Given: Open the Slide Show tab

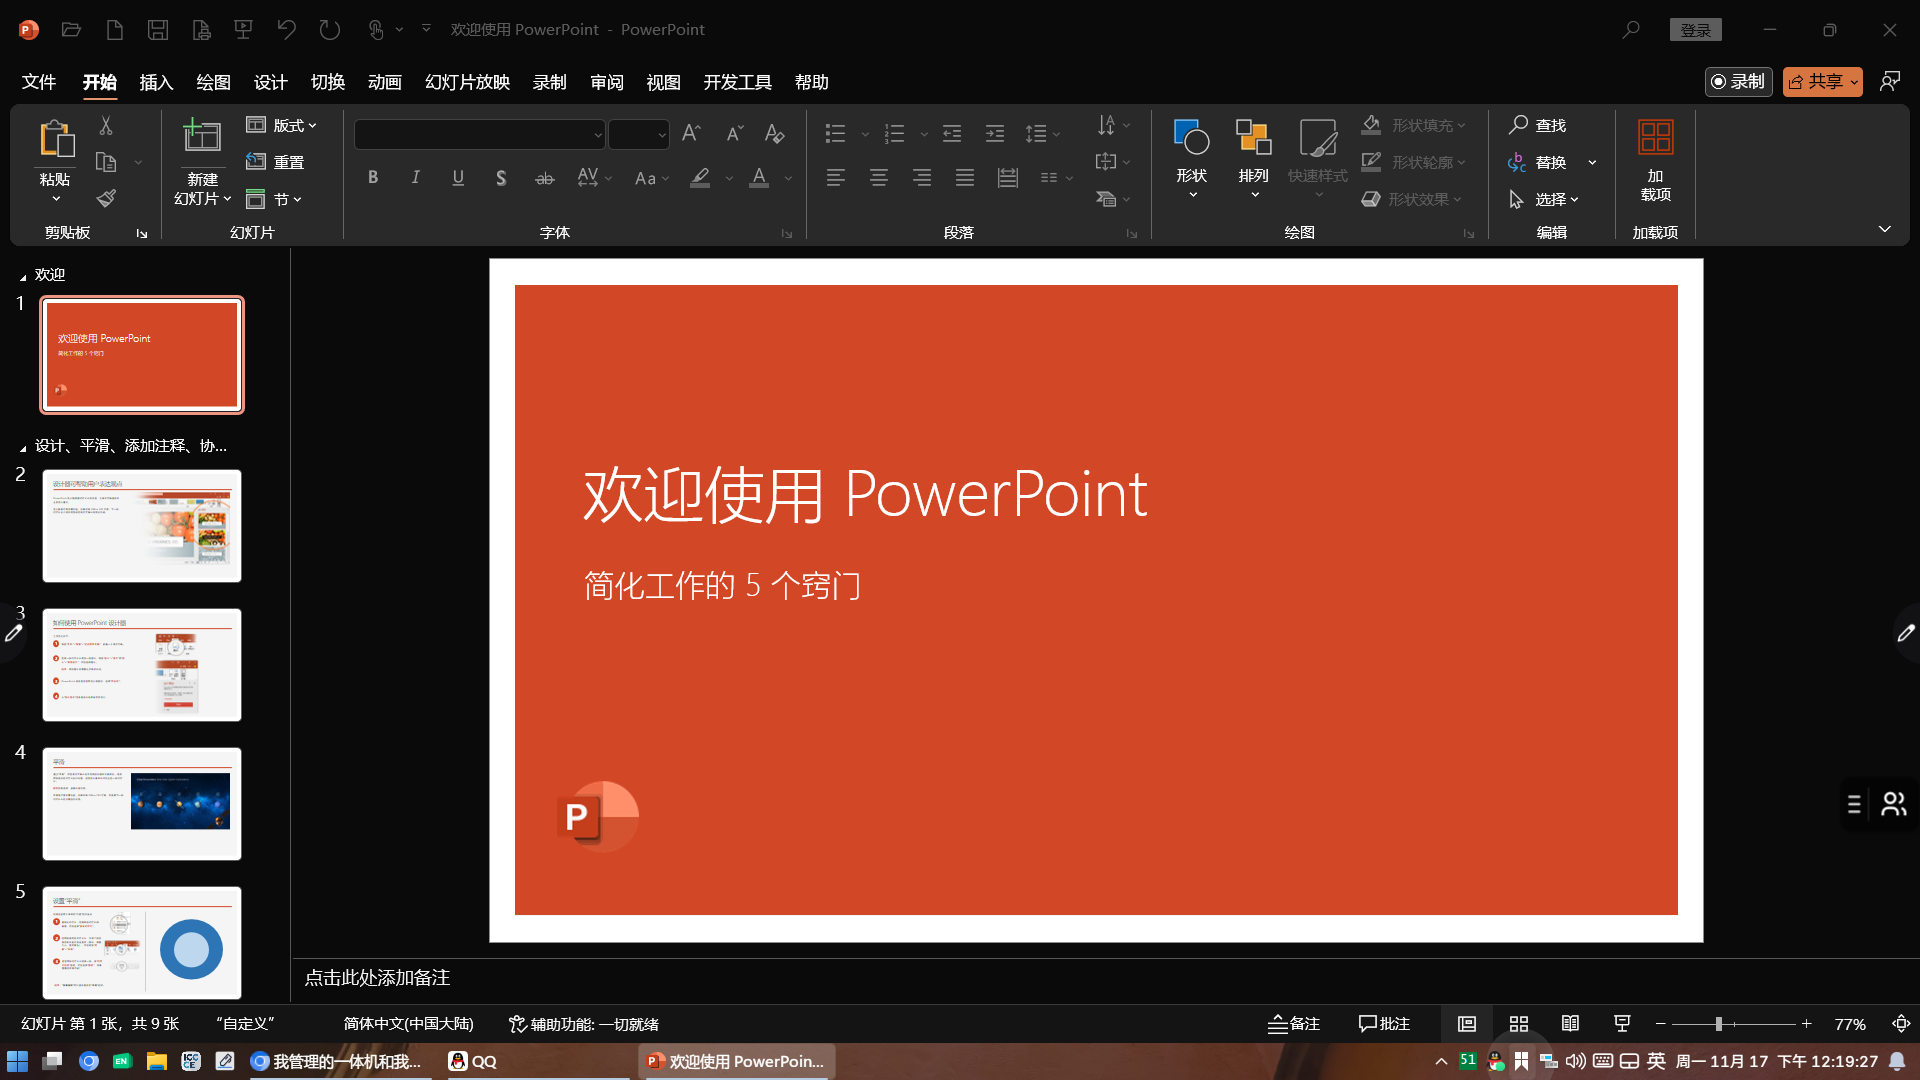Looking at the screenshot, I should pyautogui.click(x=467, y=82).
